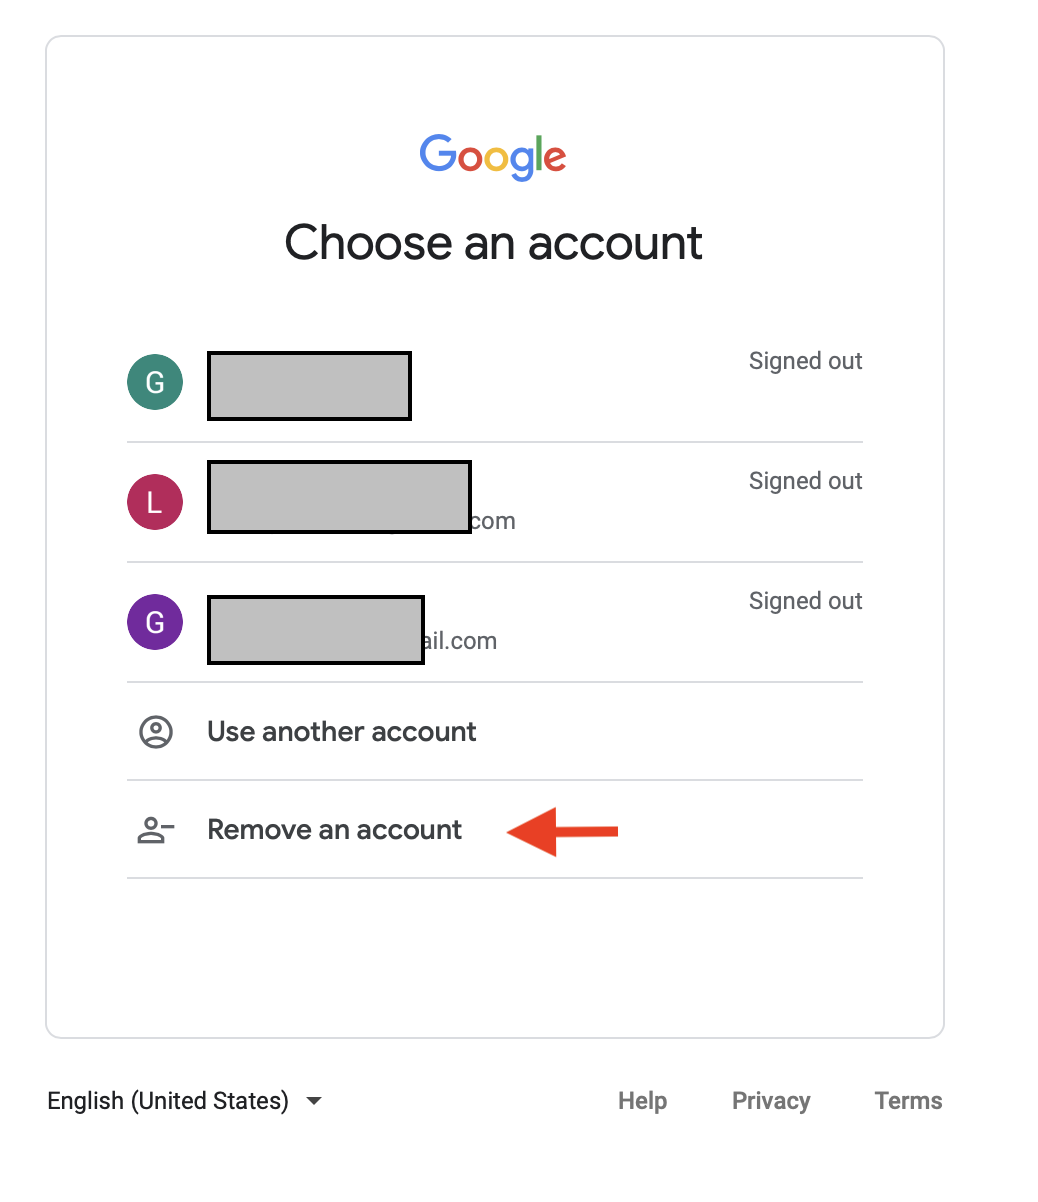Select Remove an account option
1038x1202 pixels.
coord(494,830)
